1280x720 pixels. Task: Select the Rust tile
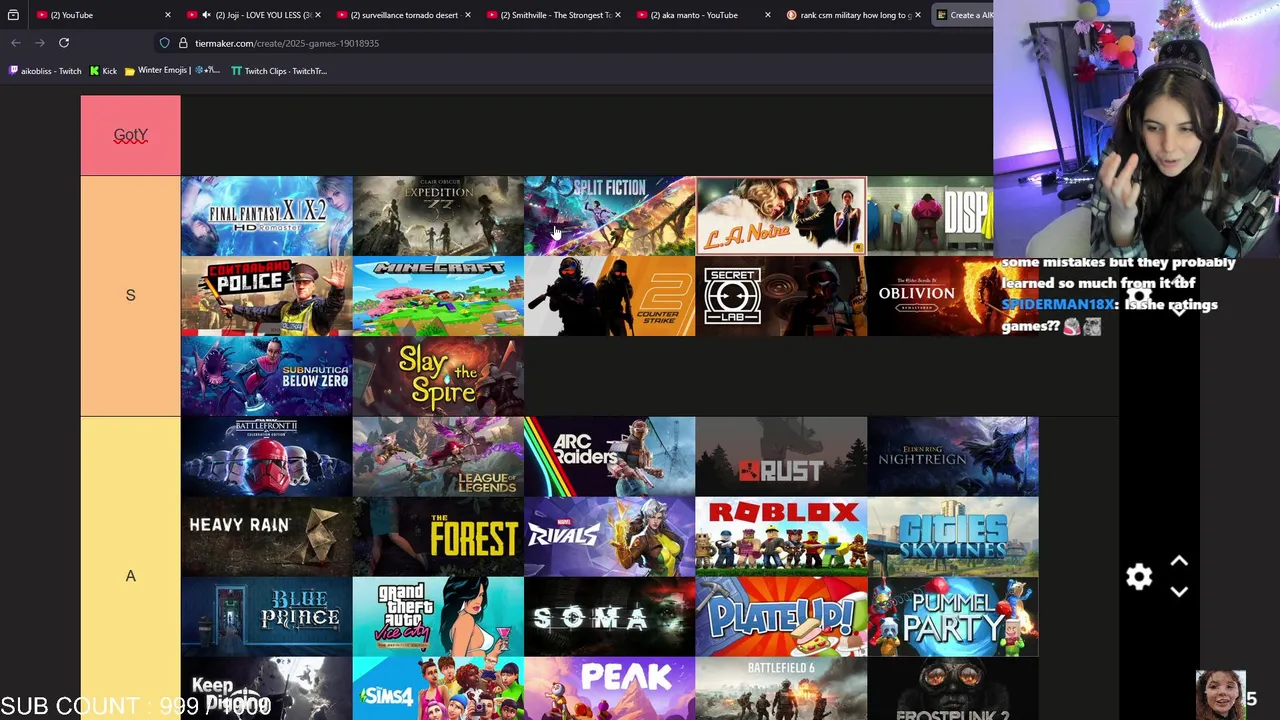click(781, 457)
